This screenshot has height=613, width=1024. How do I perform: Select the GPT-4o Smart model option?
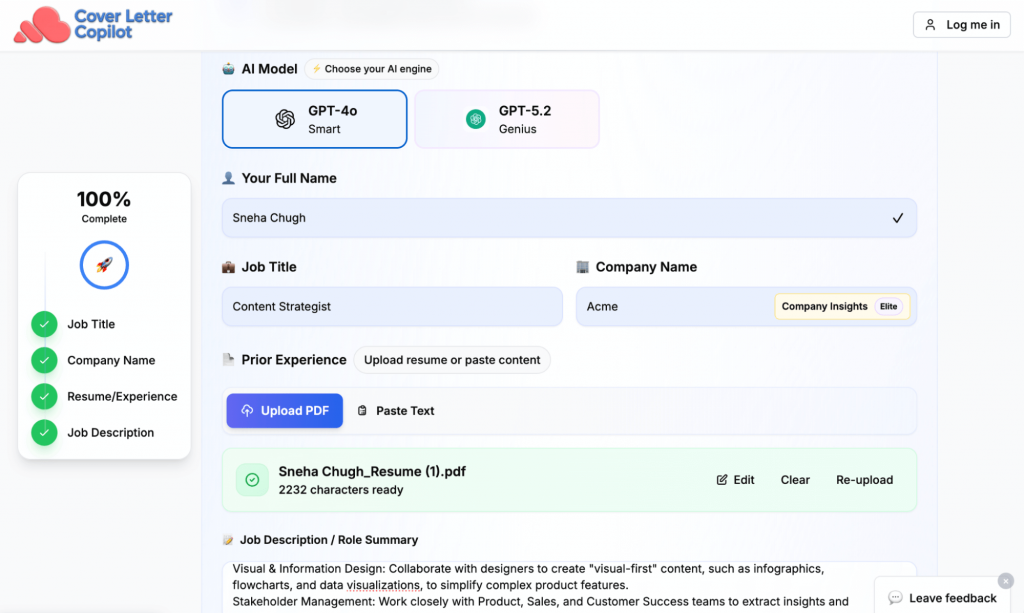point(314,119)
